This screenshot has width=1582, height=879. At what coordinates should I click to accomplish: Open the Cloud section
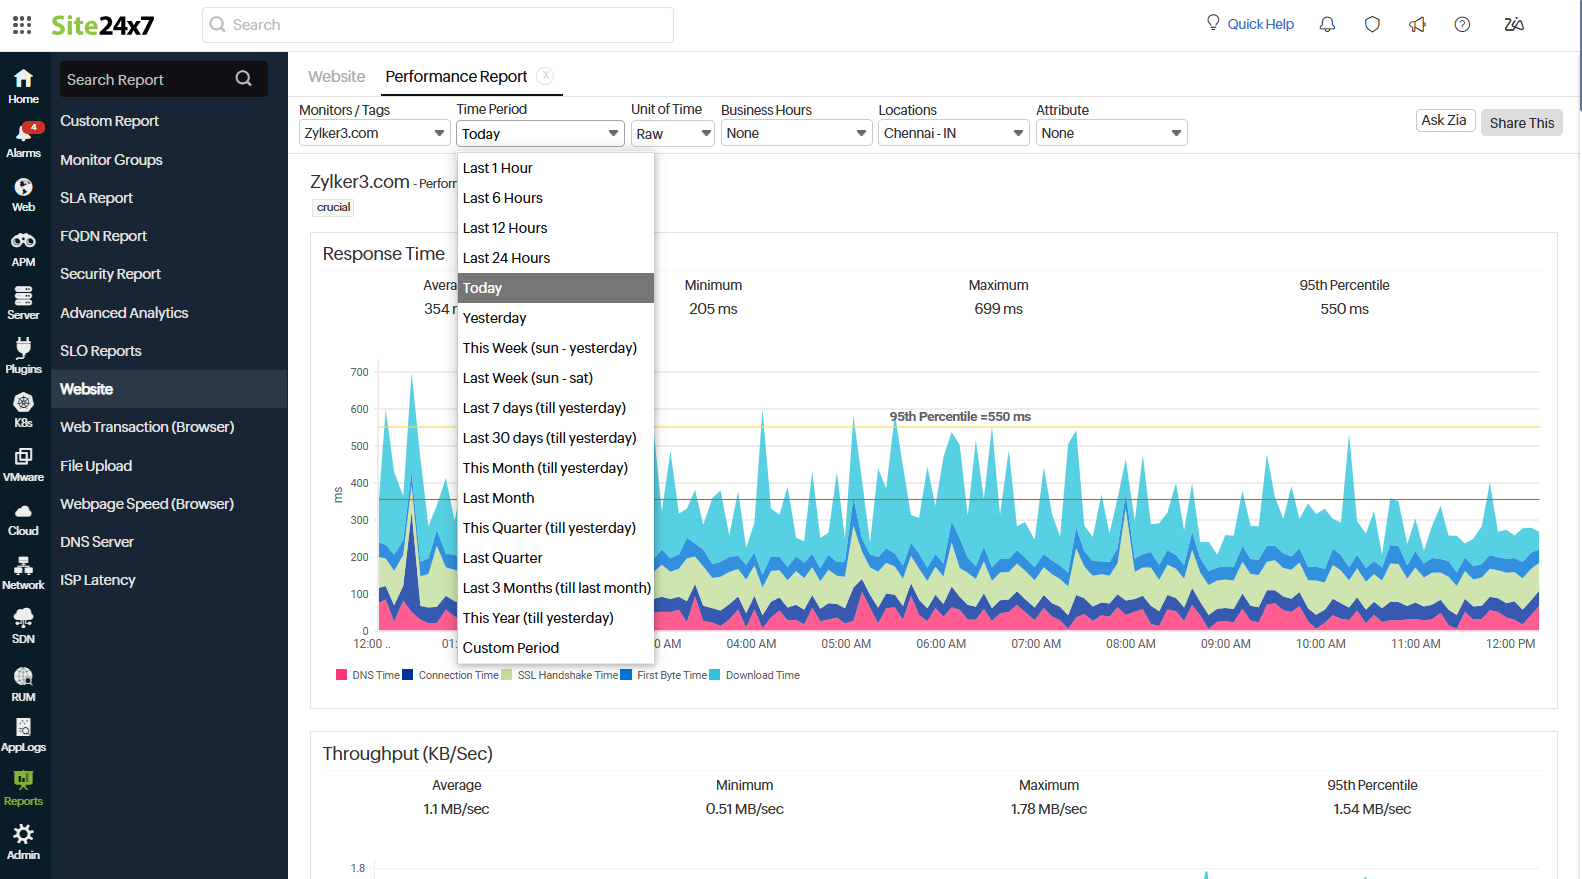point(24,518)
